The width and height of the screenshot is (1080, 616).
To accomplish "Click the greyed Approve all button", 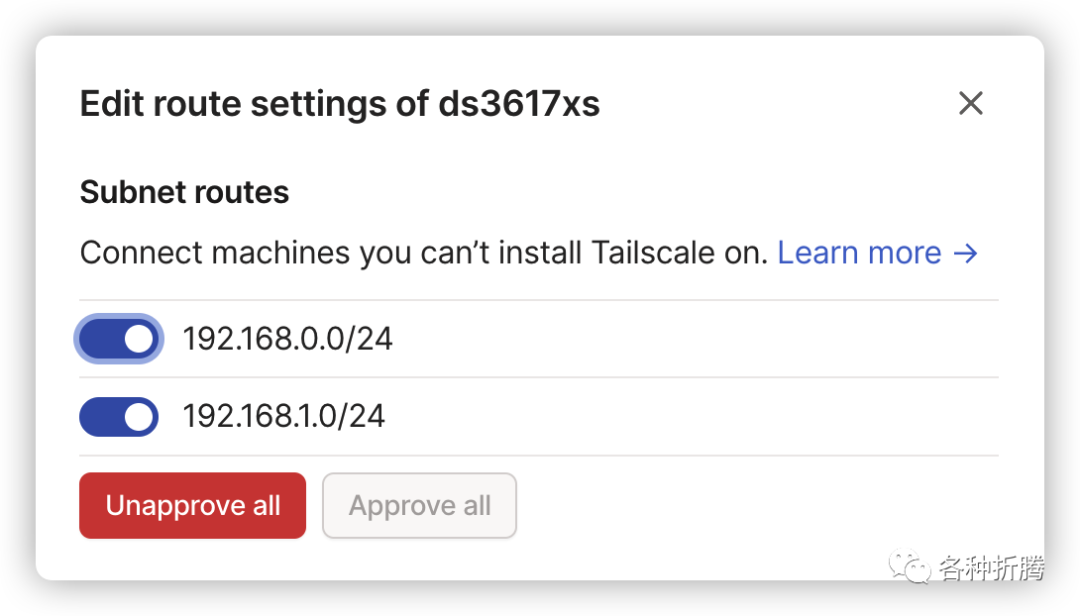I will (x=419, y=505).
